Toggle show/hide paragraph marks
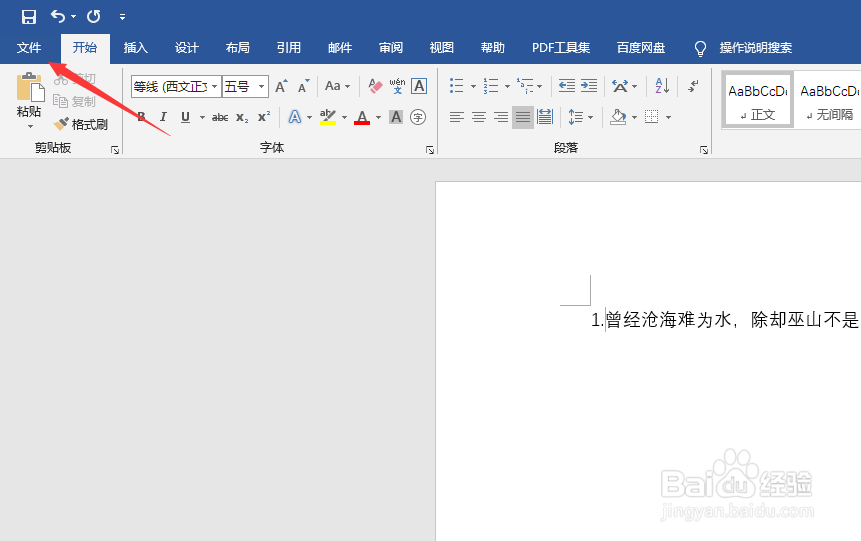Screen dimensions: 861x541 694,86
